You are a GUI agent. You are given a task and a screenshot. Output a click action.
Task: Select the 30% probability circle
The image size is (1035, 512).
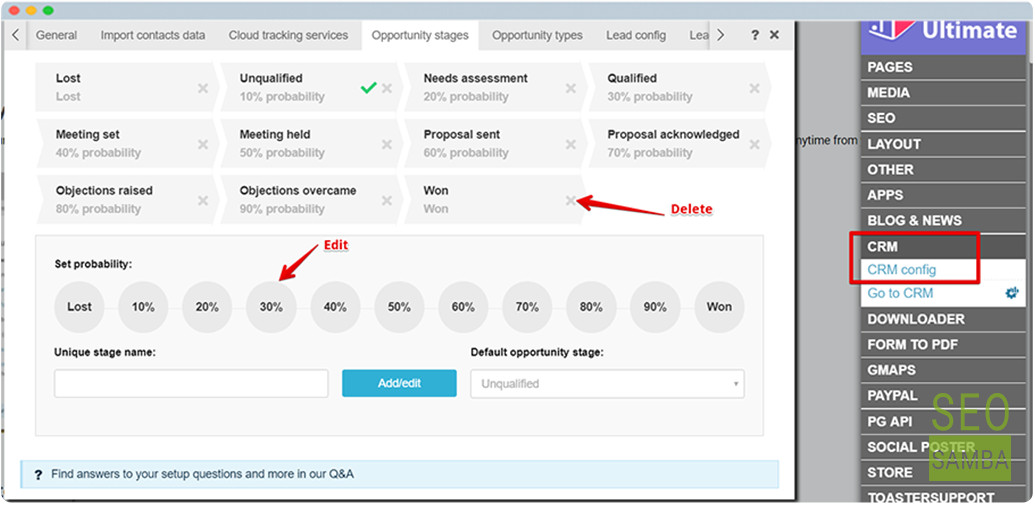click(x=271, y=307)
